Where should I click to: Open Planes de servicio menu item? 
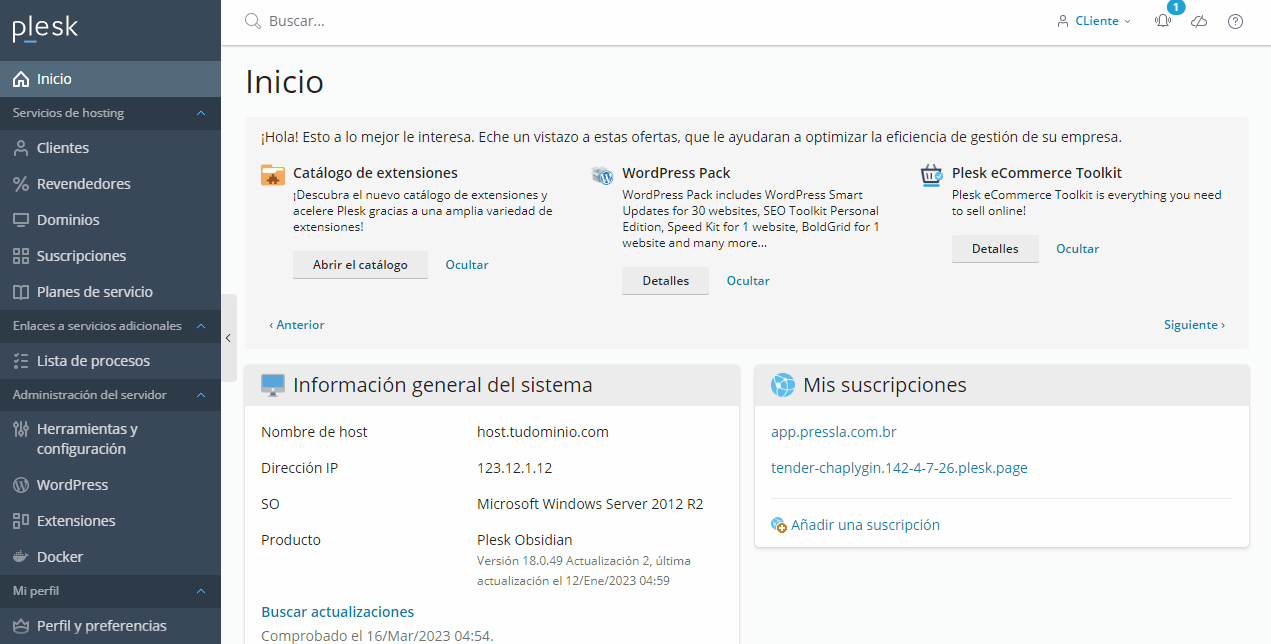(x=110, y=292)
